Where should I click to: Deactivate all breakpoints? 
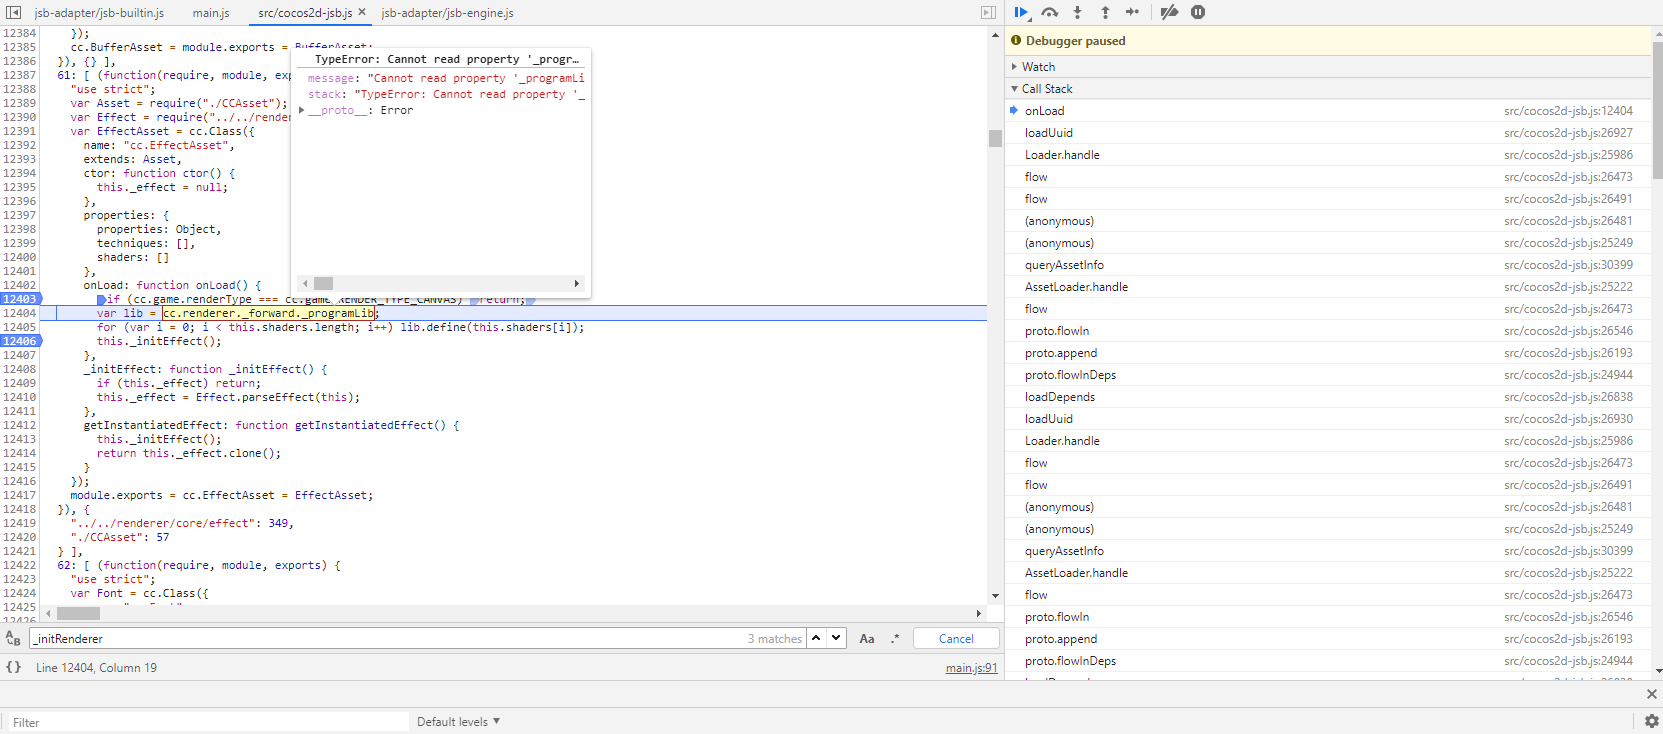[x=1169, y=12]
